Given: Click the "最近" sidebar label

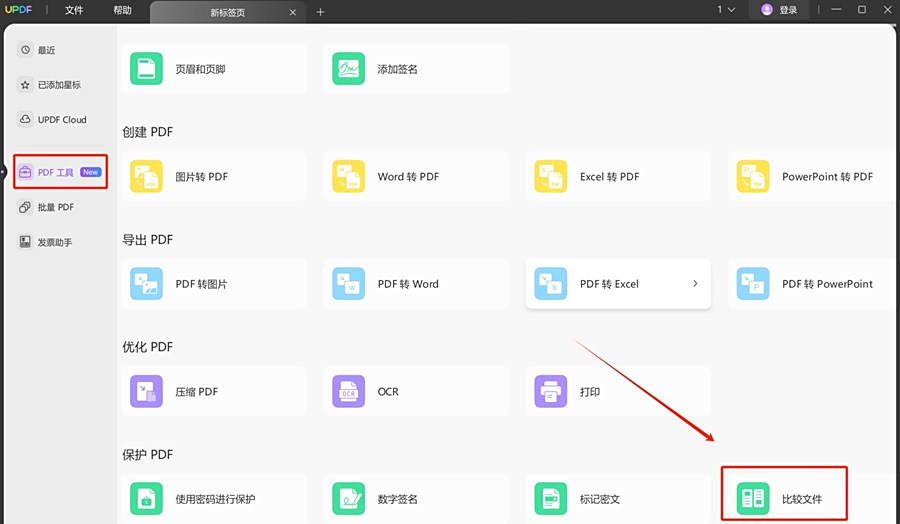Looking at the screenshot, I should pos(46,50).
